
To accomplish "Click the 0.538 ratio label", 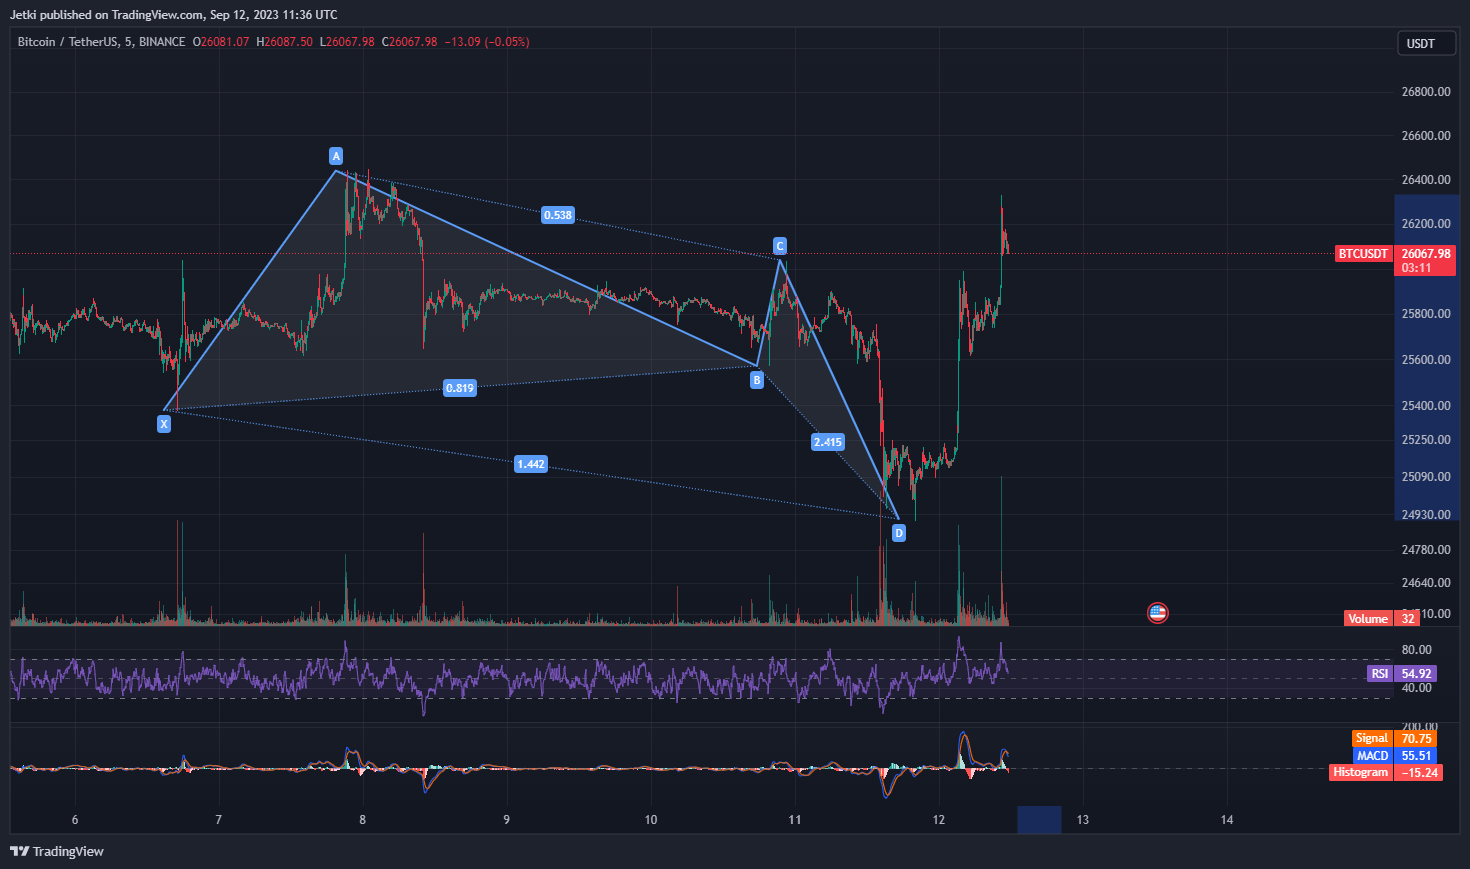I will tap(558, 215).
